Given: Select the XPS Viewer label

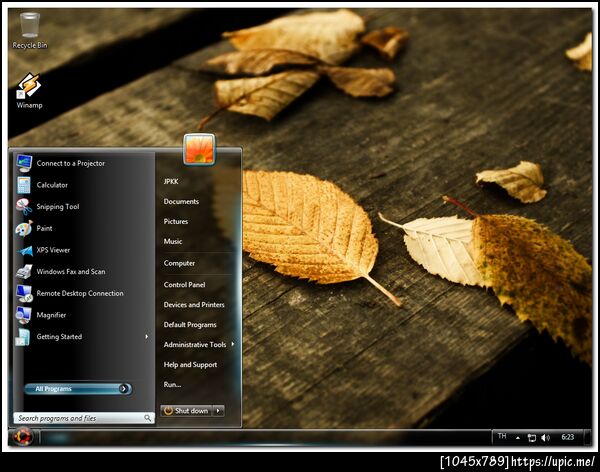Looking at the screenshot, I should pyautogui.click(x=53, y=250).
